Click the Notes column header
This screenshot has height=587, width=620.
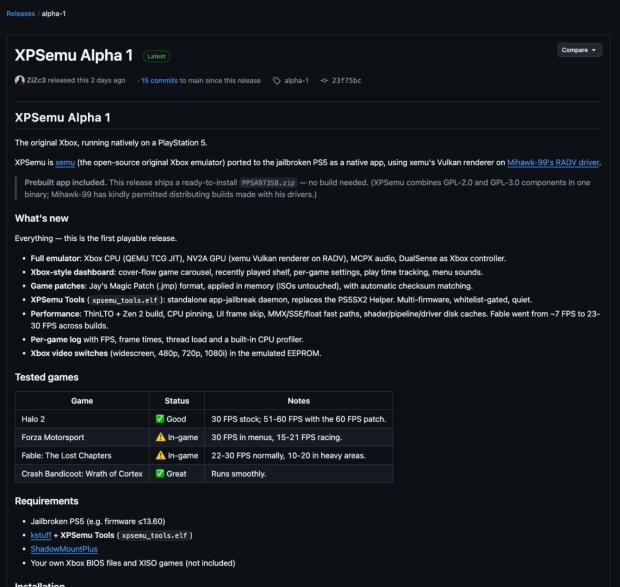point(299,401)
